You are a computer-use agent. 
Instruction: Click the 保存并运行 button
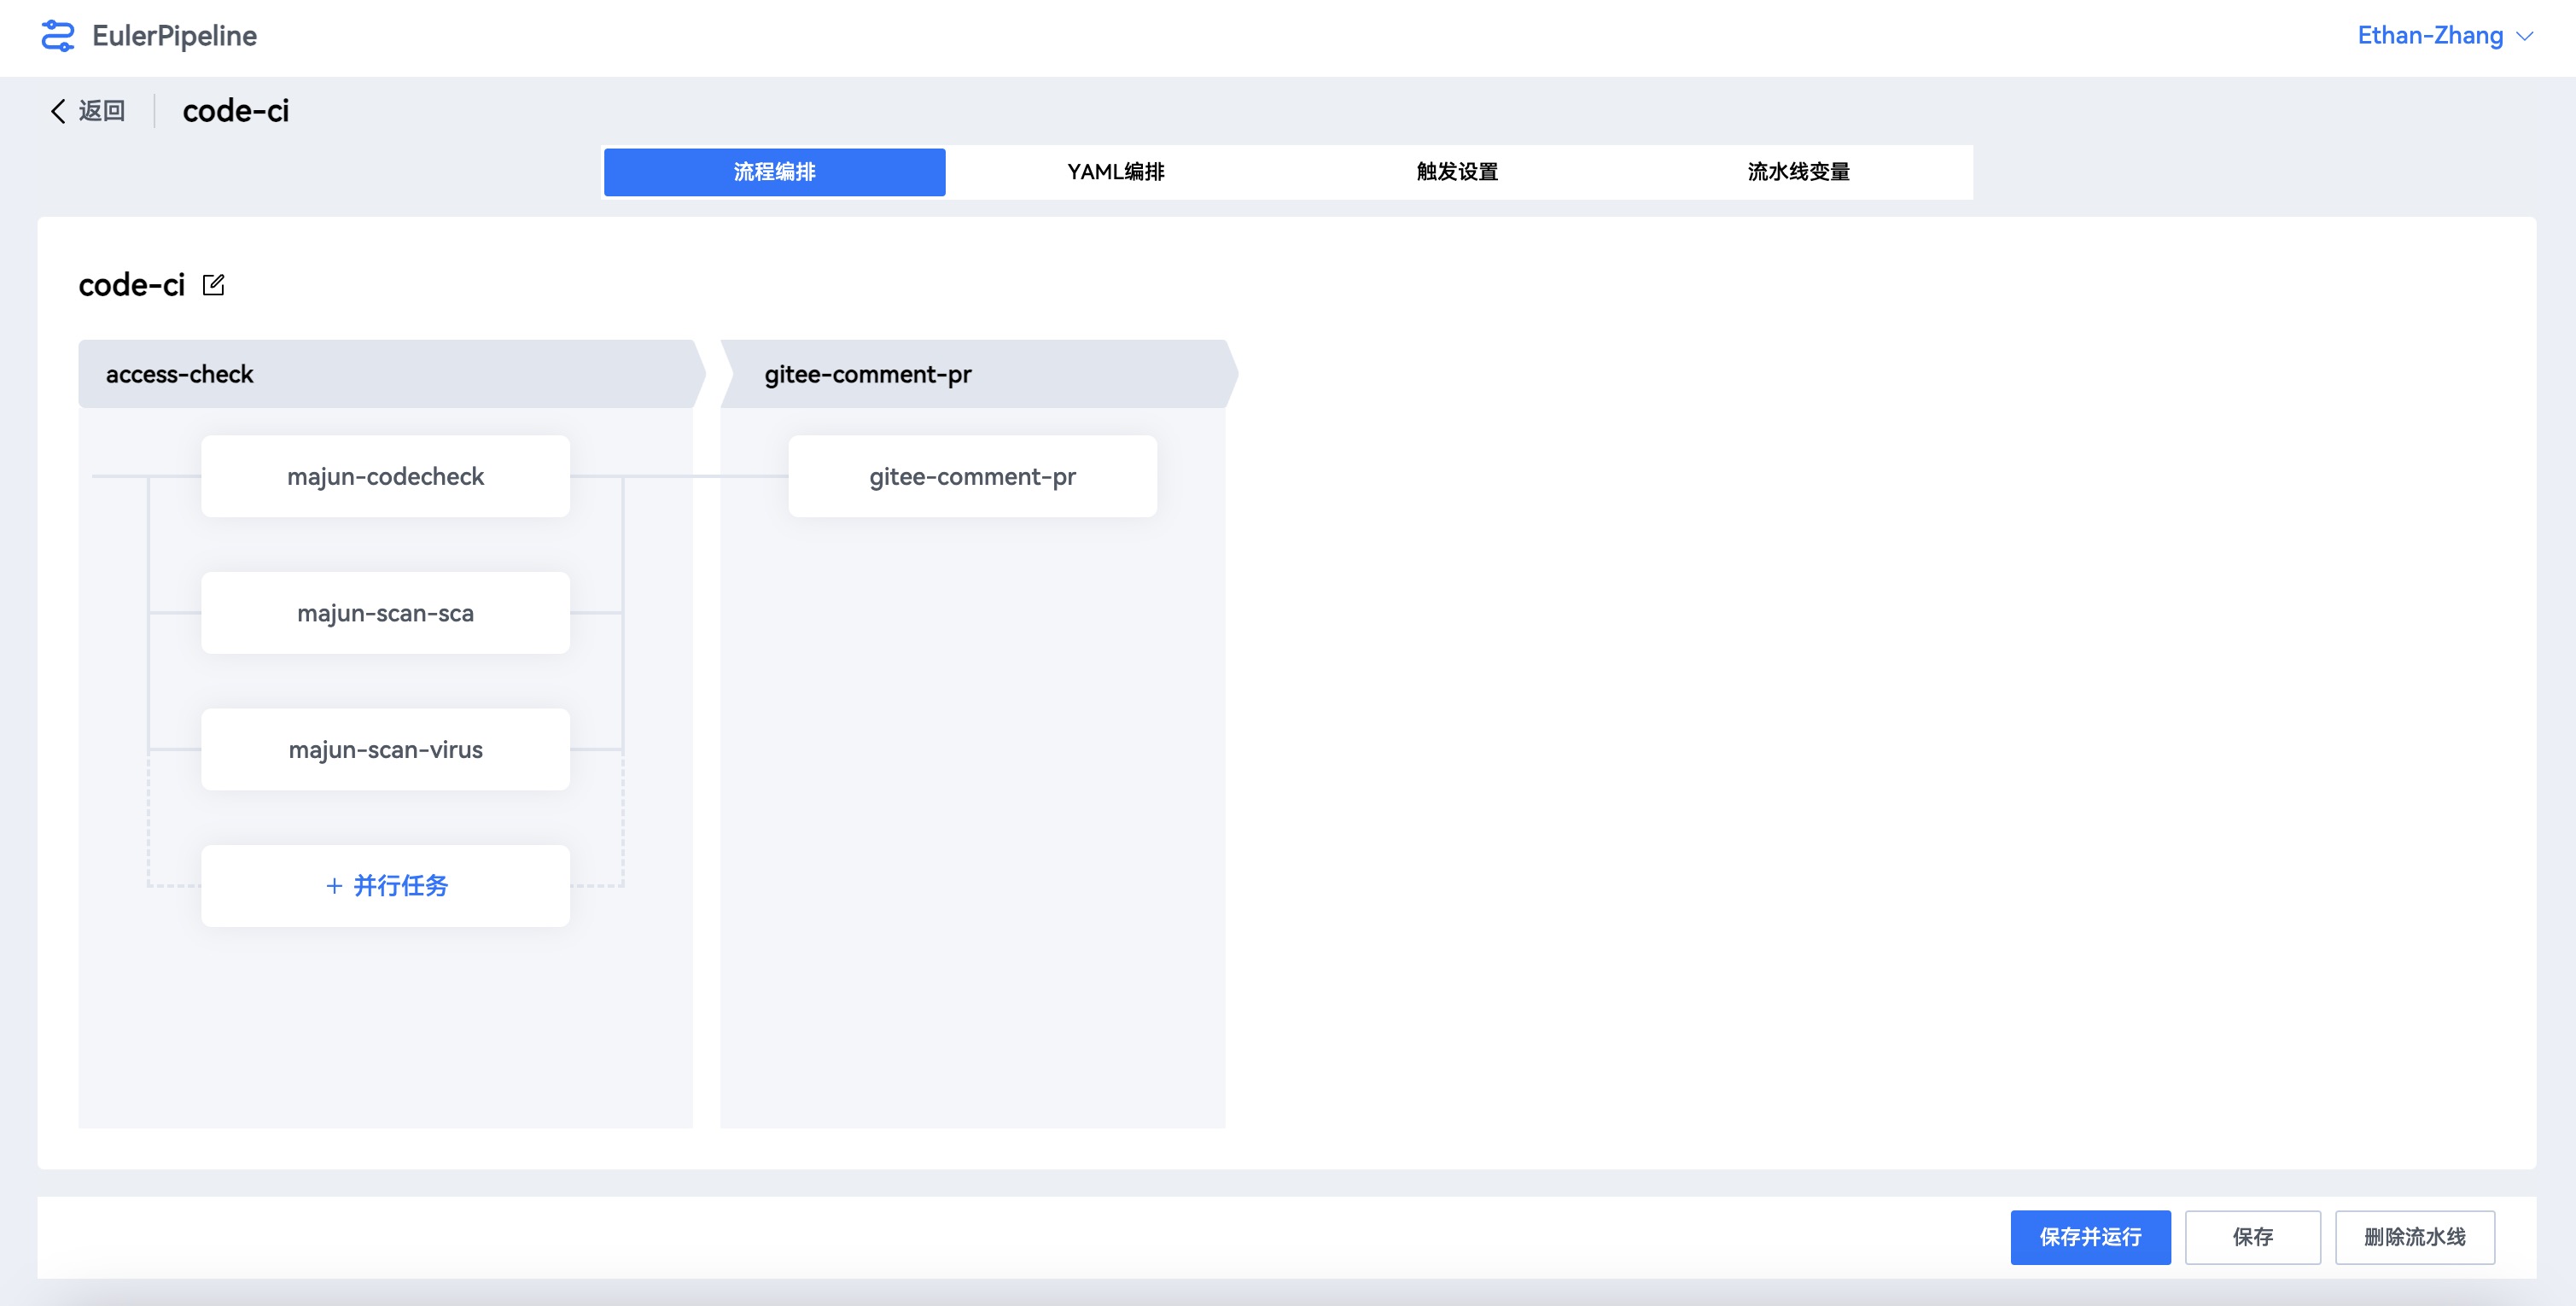2090,1237
